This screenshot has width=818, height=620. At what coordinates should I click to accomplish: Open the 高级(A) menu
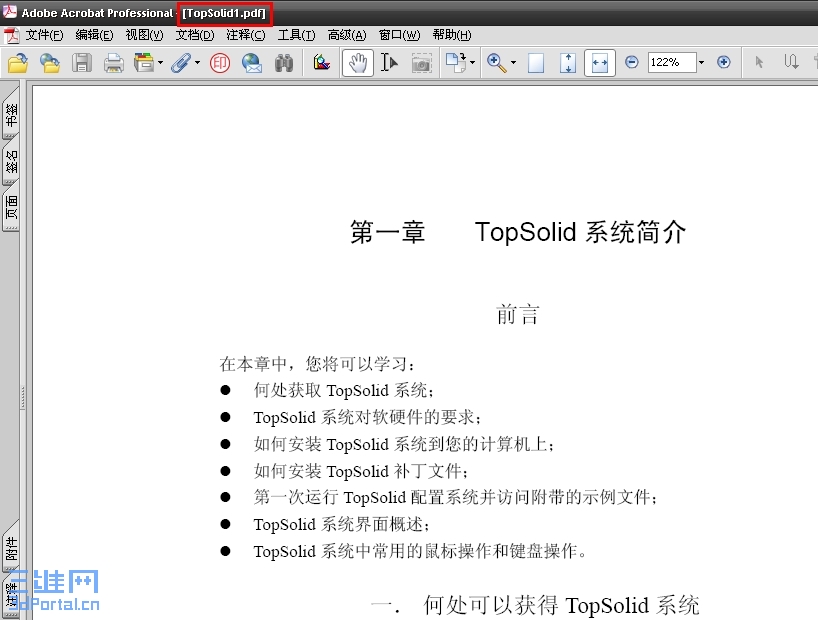pyautogui.click(x=347, y=35)
